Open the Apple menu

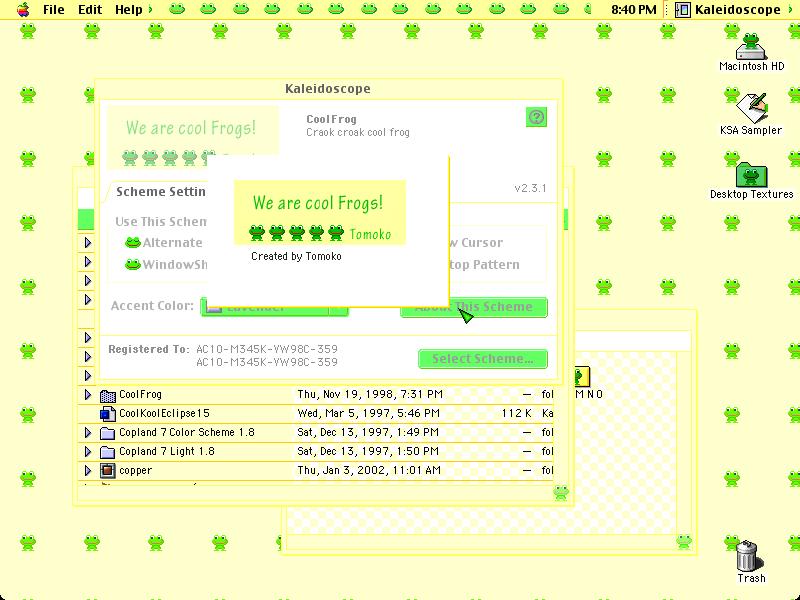click(23, 10)
